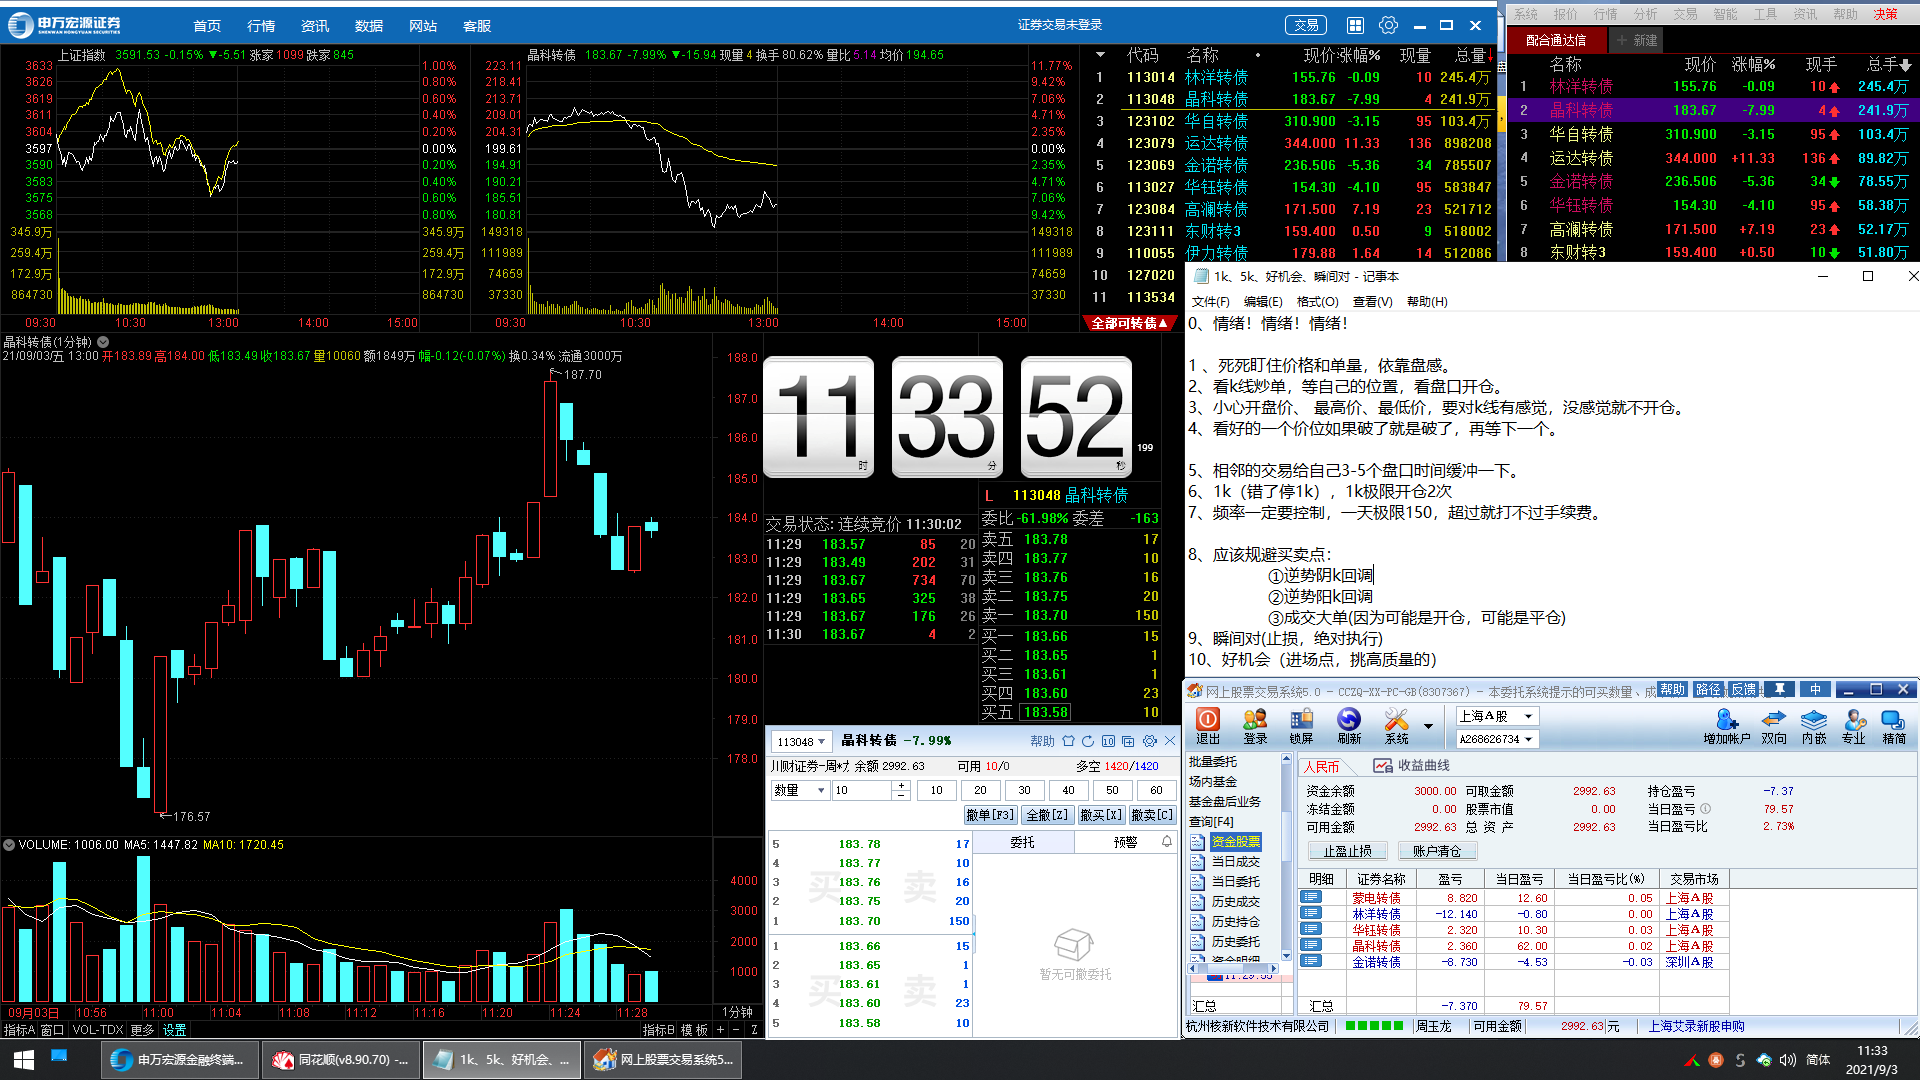Open the 数量 quantity type dropdown
Image resolution: width=1920 pixels, height=1080 pixels.
tap(821, 790)
